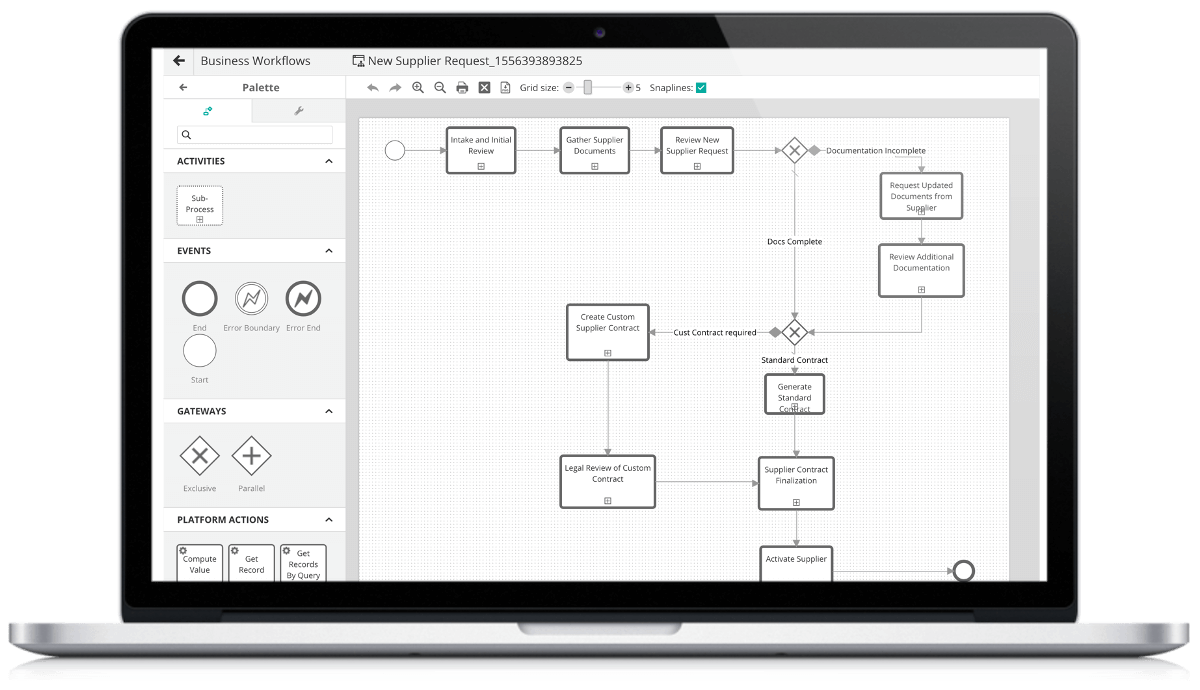Choose the Error End event in the palette
Image resolution: width=1200 pixels, height=690 pixels.
click(303, 299)
